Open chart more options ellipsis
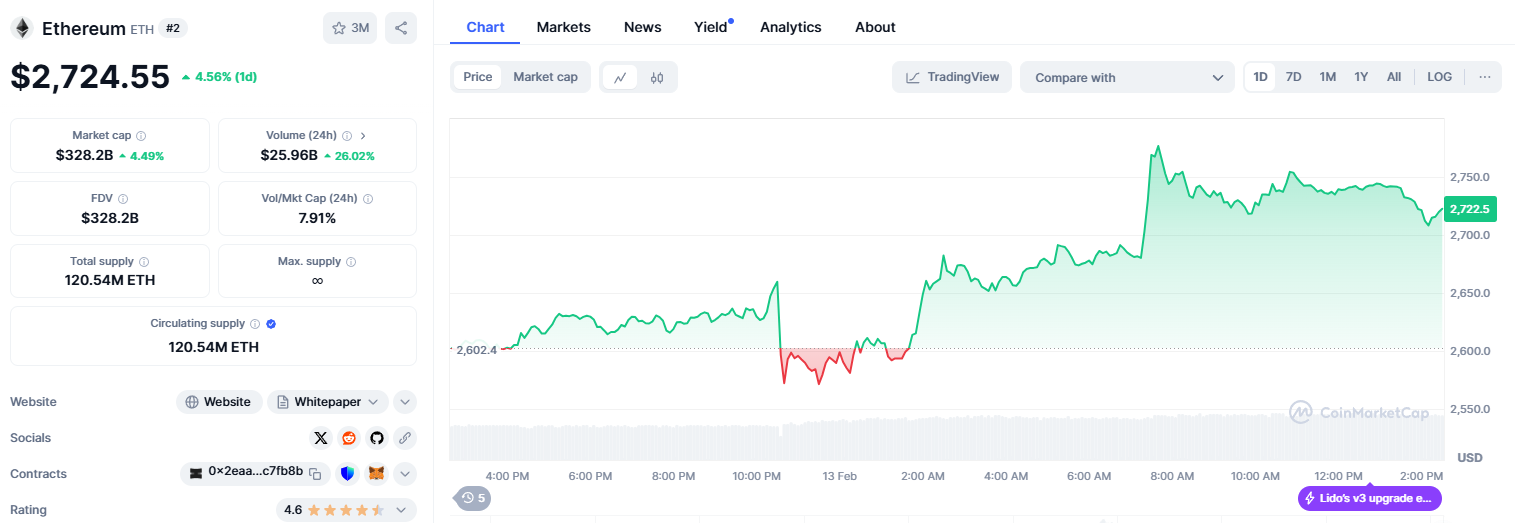The image size is (1515, 523). pos(1484,77)
